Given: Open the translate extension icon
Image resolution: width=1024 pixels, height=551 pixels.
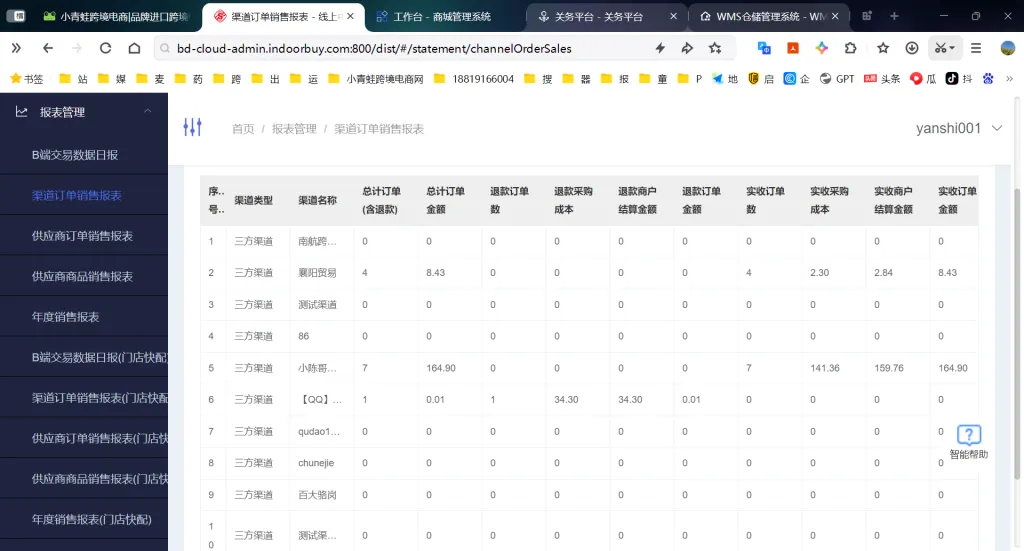Looking at the screenshot, I should click(x=764, y=48).
